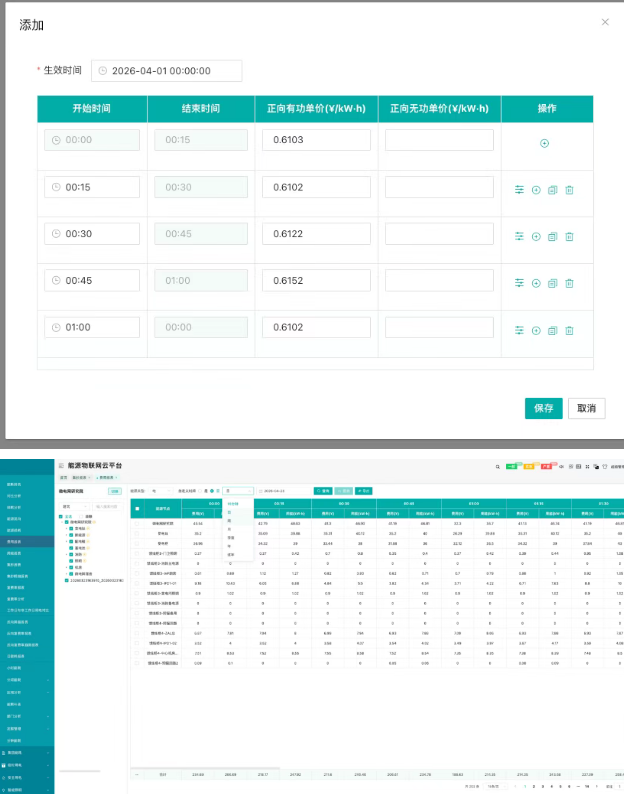The height and width of the screenshot is (794, 624).
Task: Edit start time 00:45 field
Action: click(x=92, y=281)
